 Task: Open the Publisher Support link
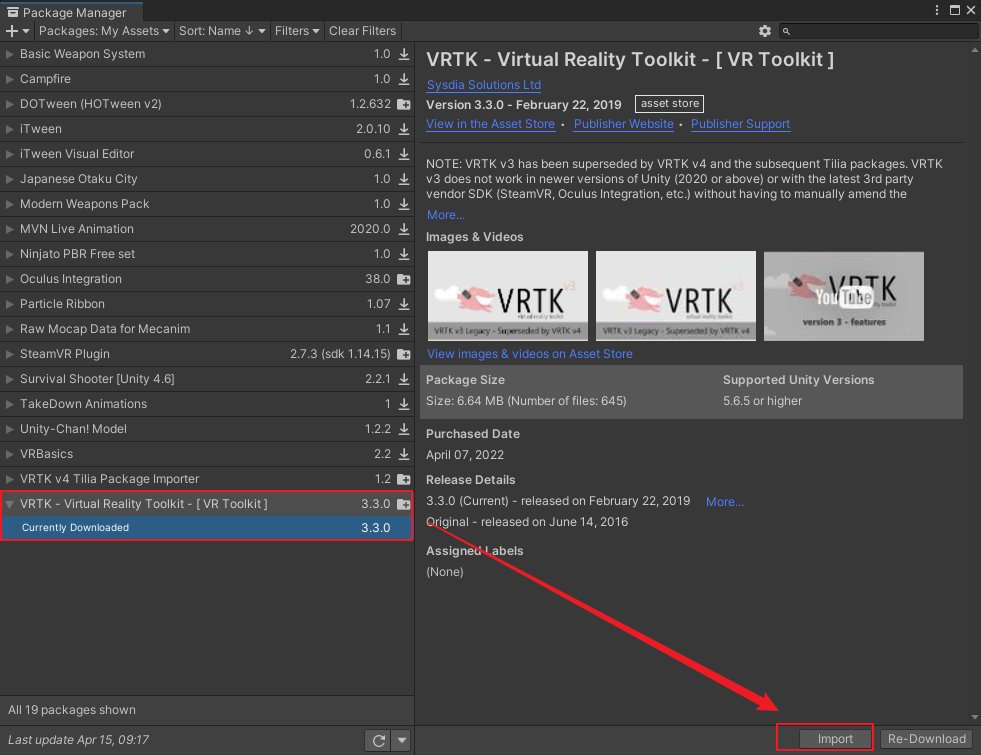click(740, 124)
